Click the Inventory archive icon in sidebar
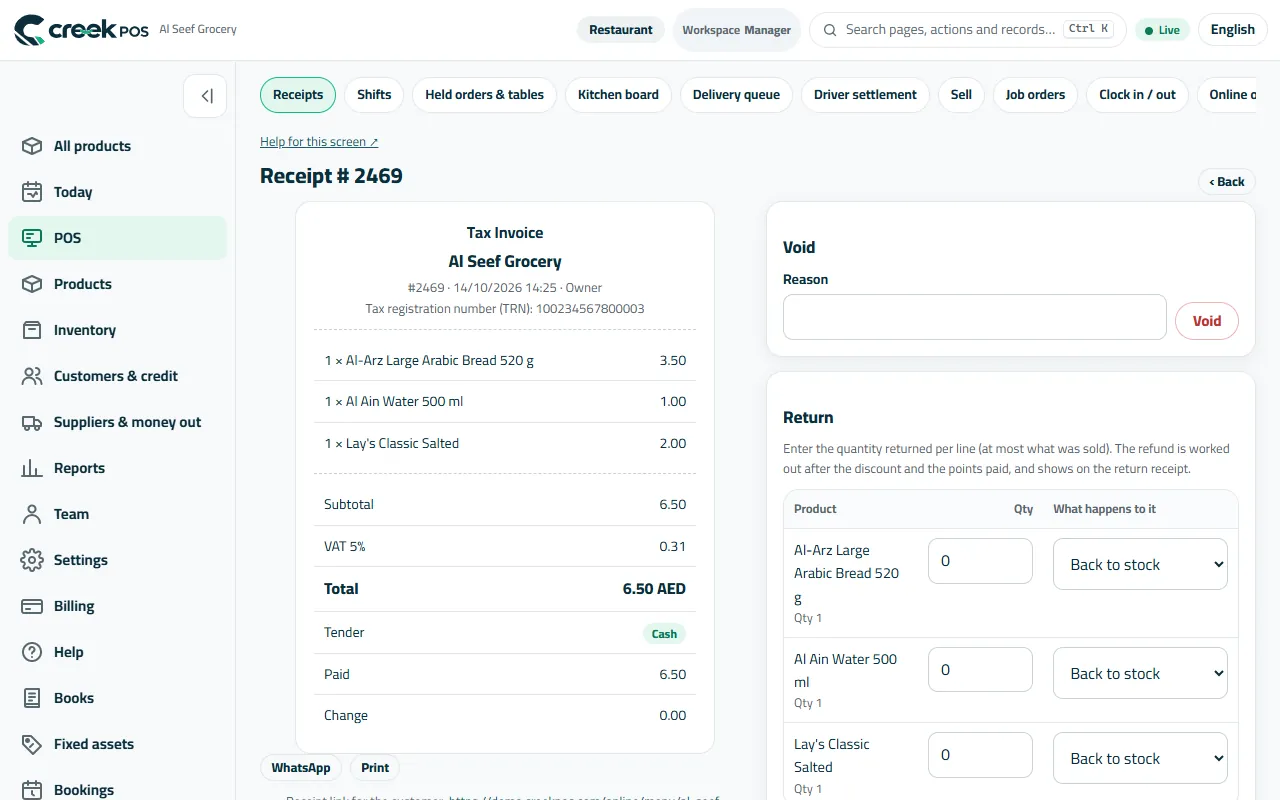 32,330
